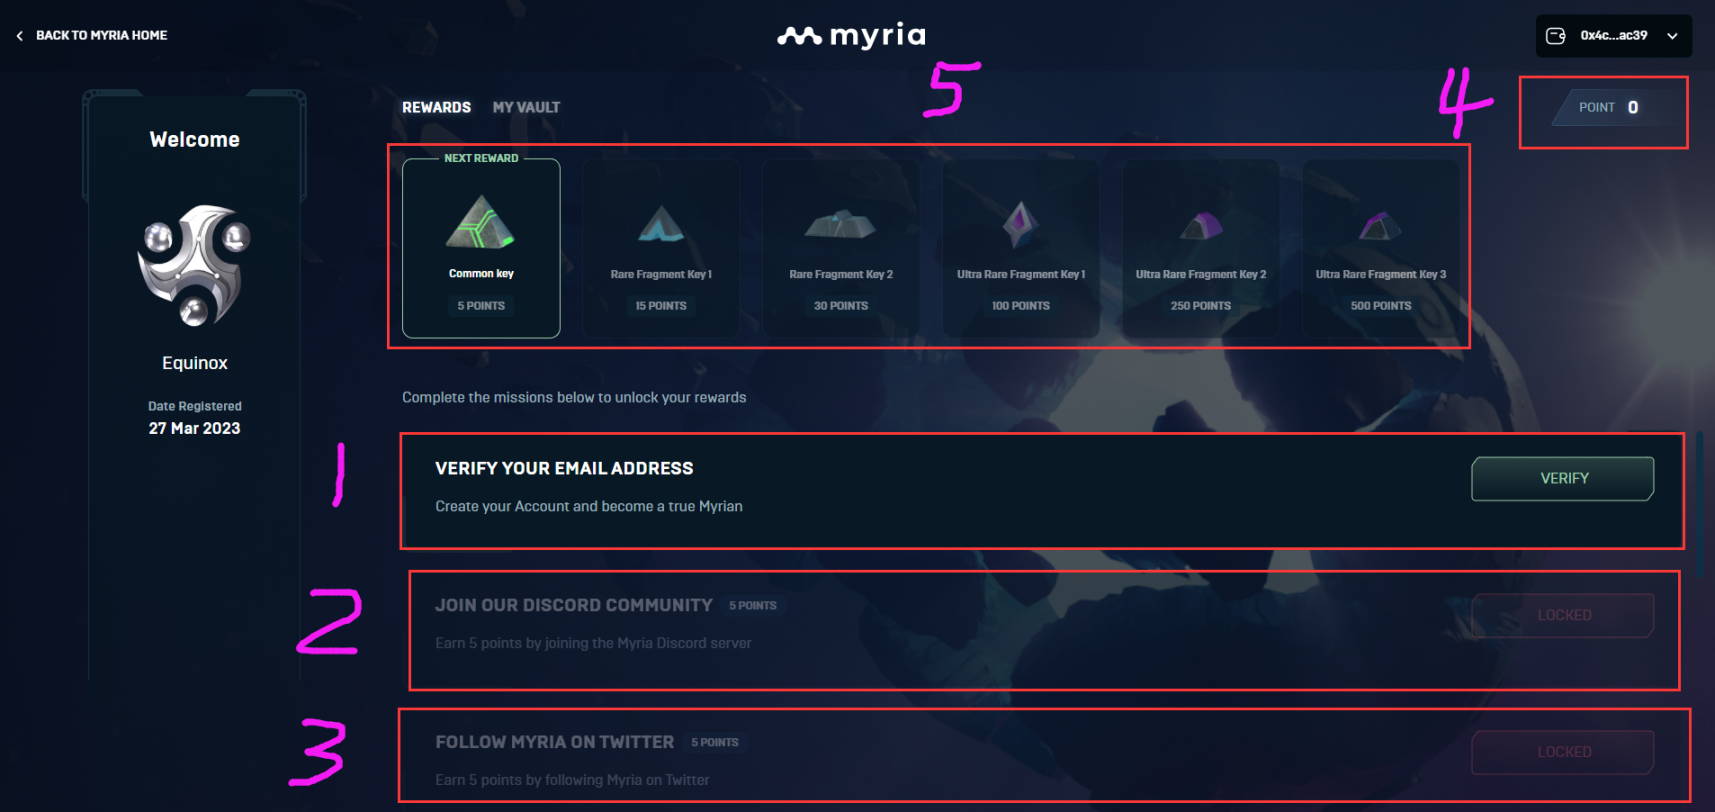Click 'Create your Account and become a true Myrian'

coord(589,506)
